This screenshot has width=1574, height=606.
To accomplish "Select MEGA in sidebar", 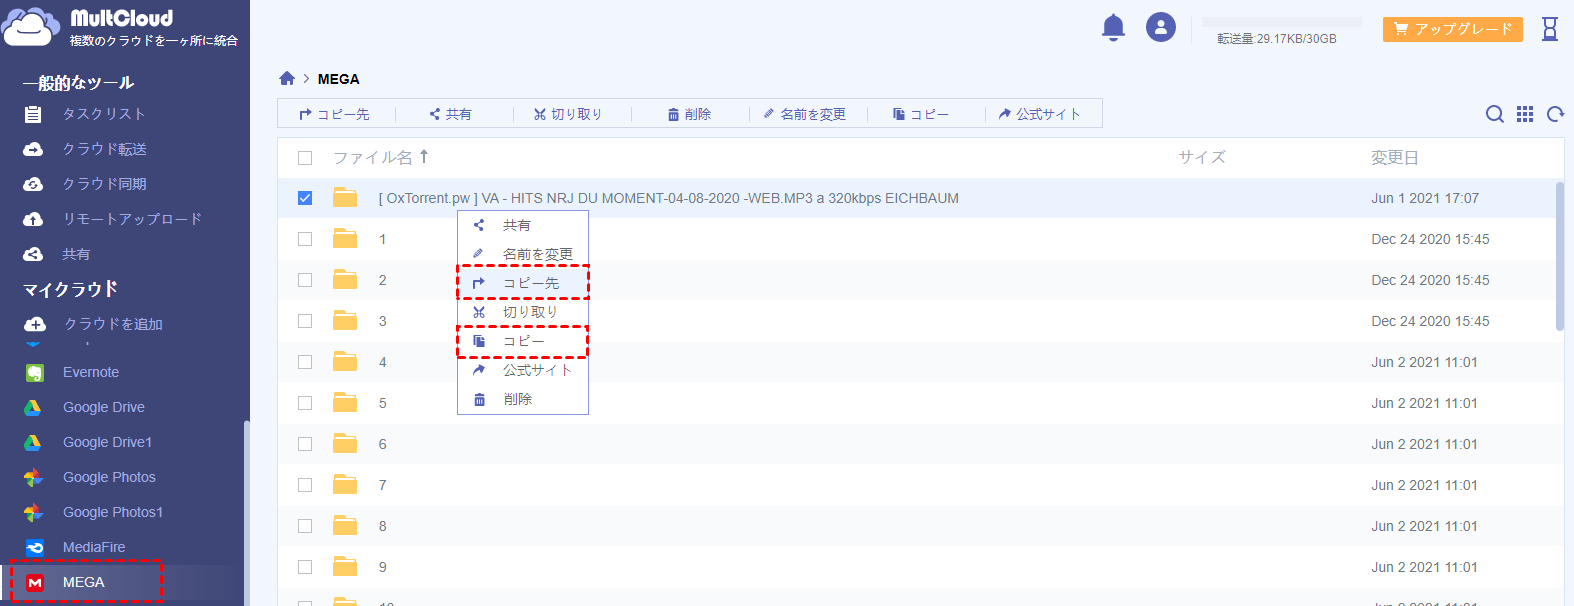I will pyautogui.click(x=83, y=582).
